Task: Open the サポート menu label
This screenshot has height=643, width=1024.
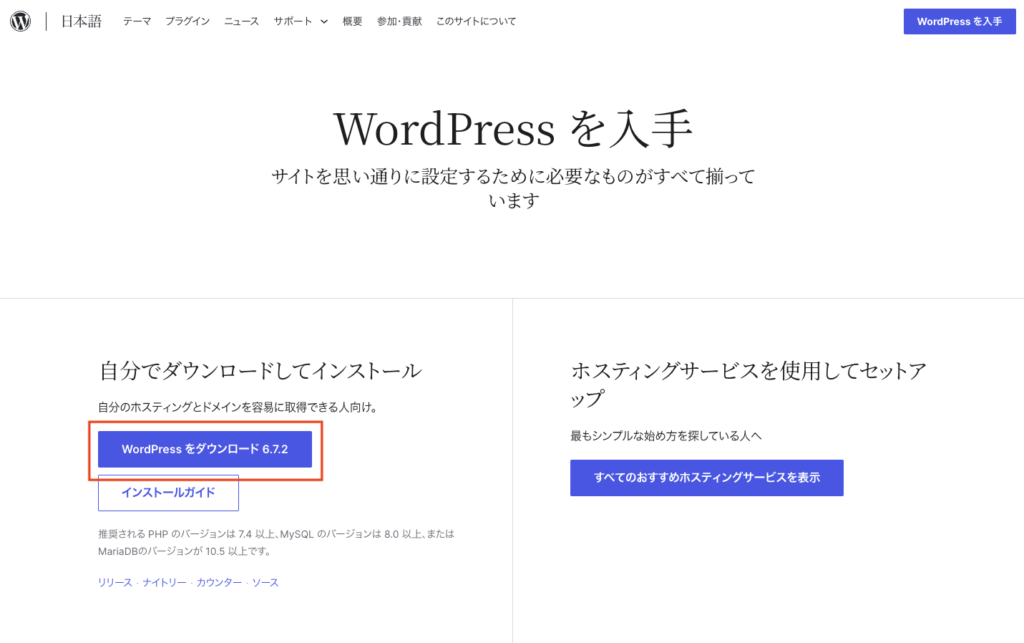Action: point(293,21)
